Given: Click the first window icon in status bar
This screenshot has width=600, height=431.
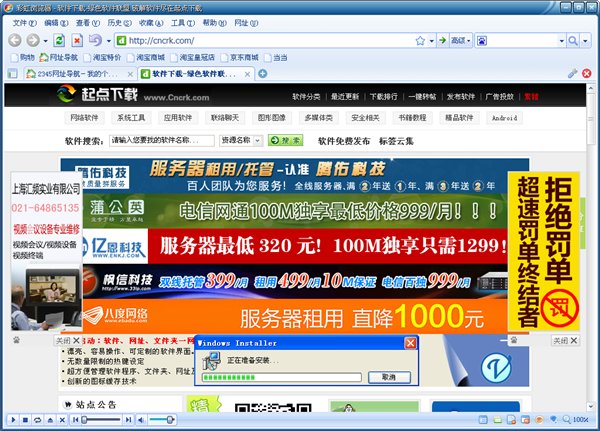Looking at the screenshot, I should 483,420.
